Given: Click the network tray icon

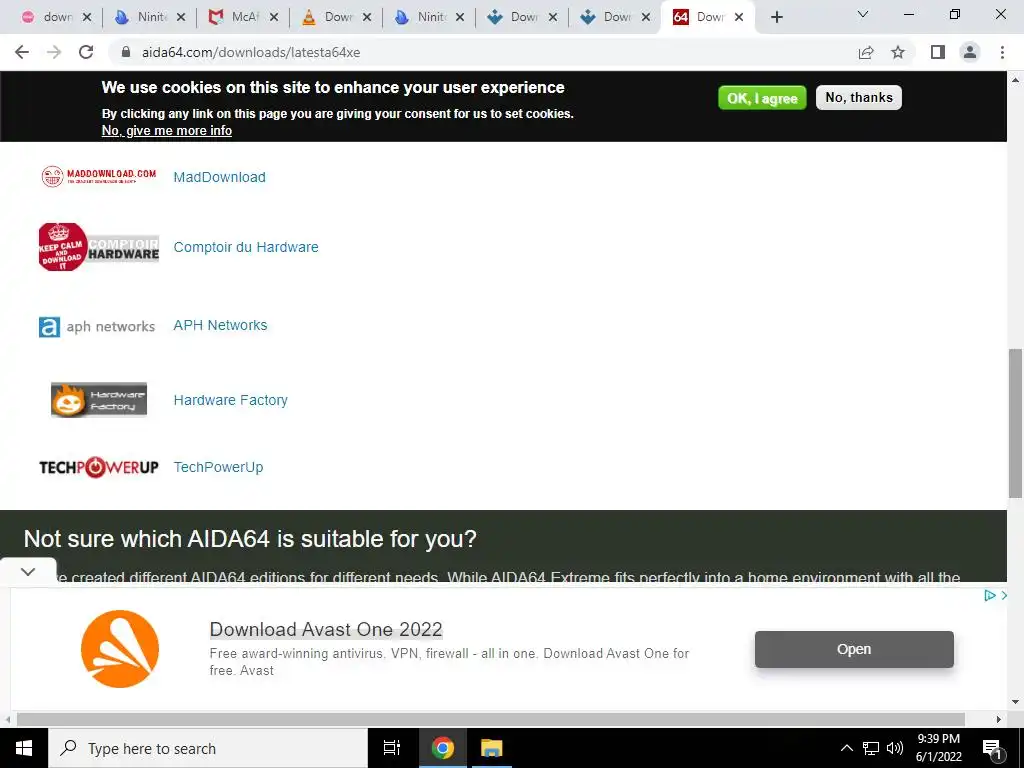Looking at the screenshot, I should (871, 748).
